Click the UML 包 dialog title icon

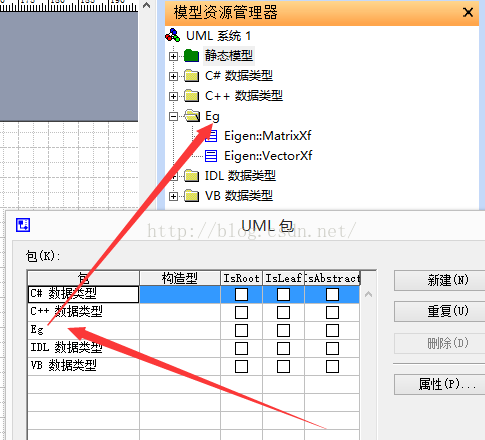(x=23, y=225)
